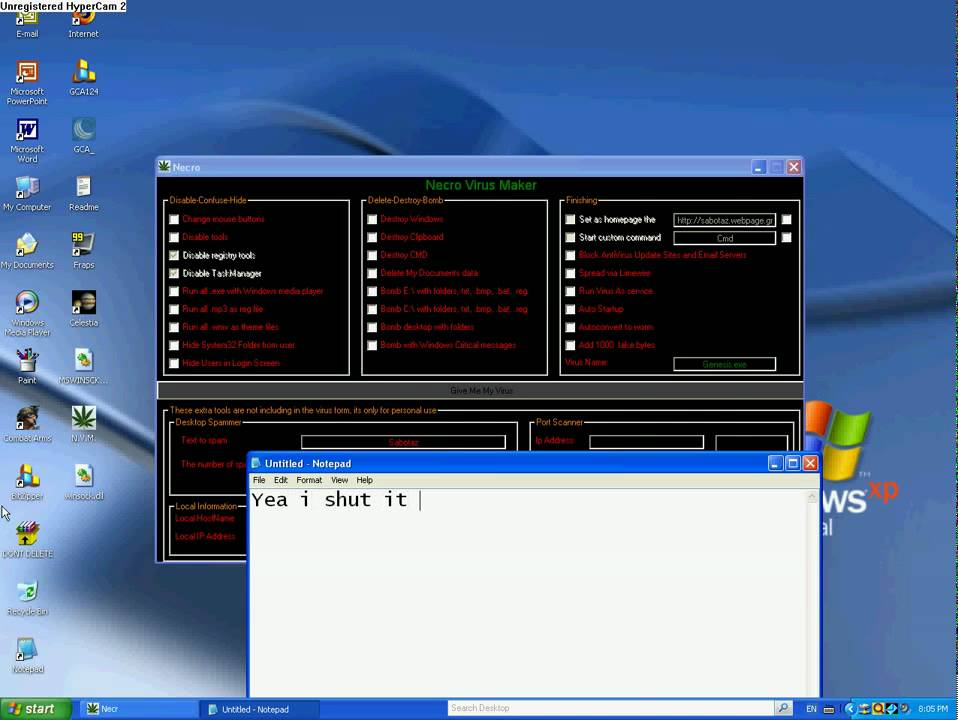Screen dimensions: 958x720
Task: Open Combat Arms desktop icon
Action: [27, 424]
